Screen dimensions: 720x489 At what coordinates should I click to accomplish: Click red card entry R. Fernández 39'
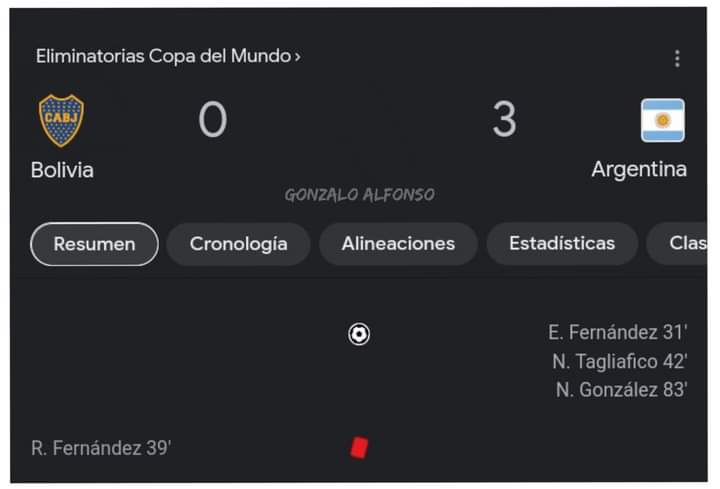pyautogui.click(x=101, y=448)
